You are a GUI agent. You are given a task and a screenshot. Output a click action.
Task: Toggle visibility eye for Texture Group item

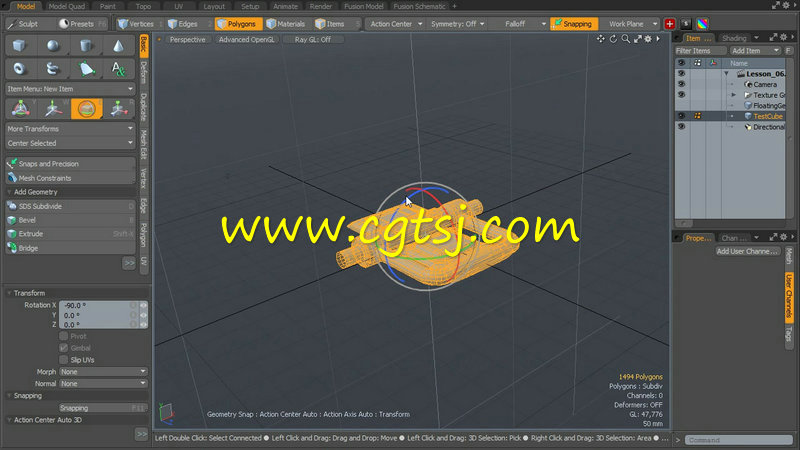[x=681, y=95]
